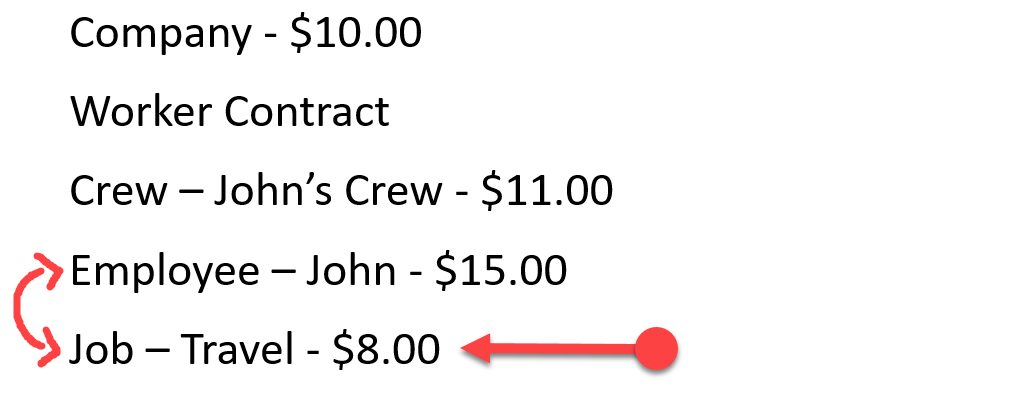The width and height of the screenshot is (1021, 402).
Task: Click the curved arrow tip pointing at Employee
Action: (x=51, y=267)
